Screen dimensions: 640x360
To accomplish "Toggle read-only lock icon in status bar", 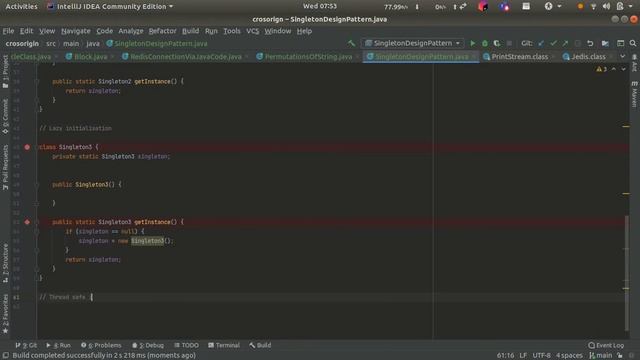I will [x=620, y=356].
